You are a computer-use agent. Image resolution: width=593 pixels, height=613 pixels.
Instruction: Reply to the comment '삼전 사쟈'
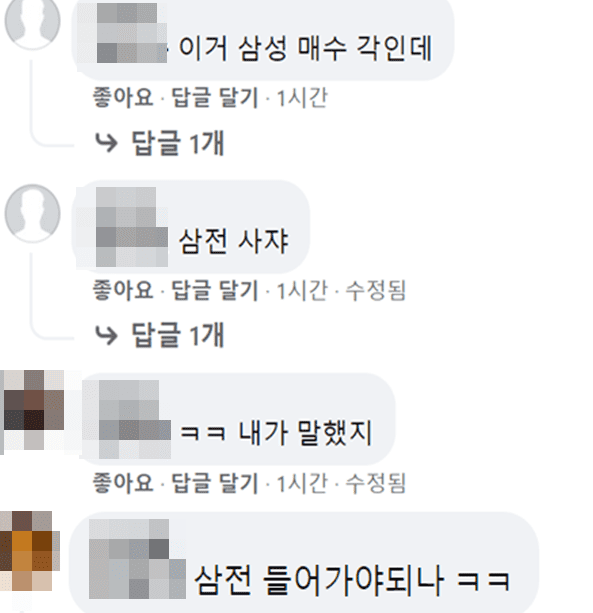(215, 290)
